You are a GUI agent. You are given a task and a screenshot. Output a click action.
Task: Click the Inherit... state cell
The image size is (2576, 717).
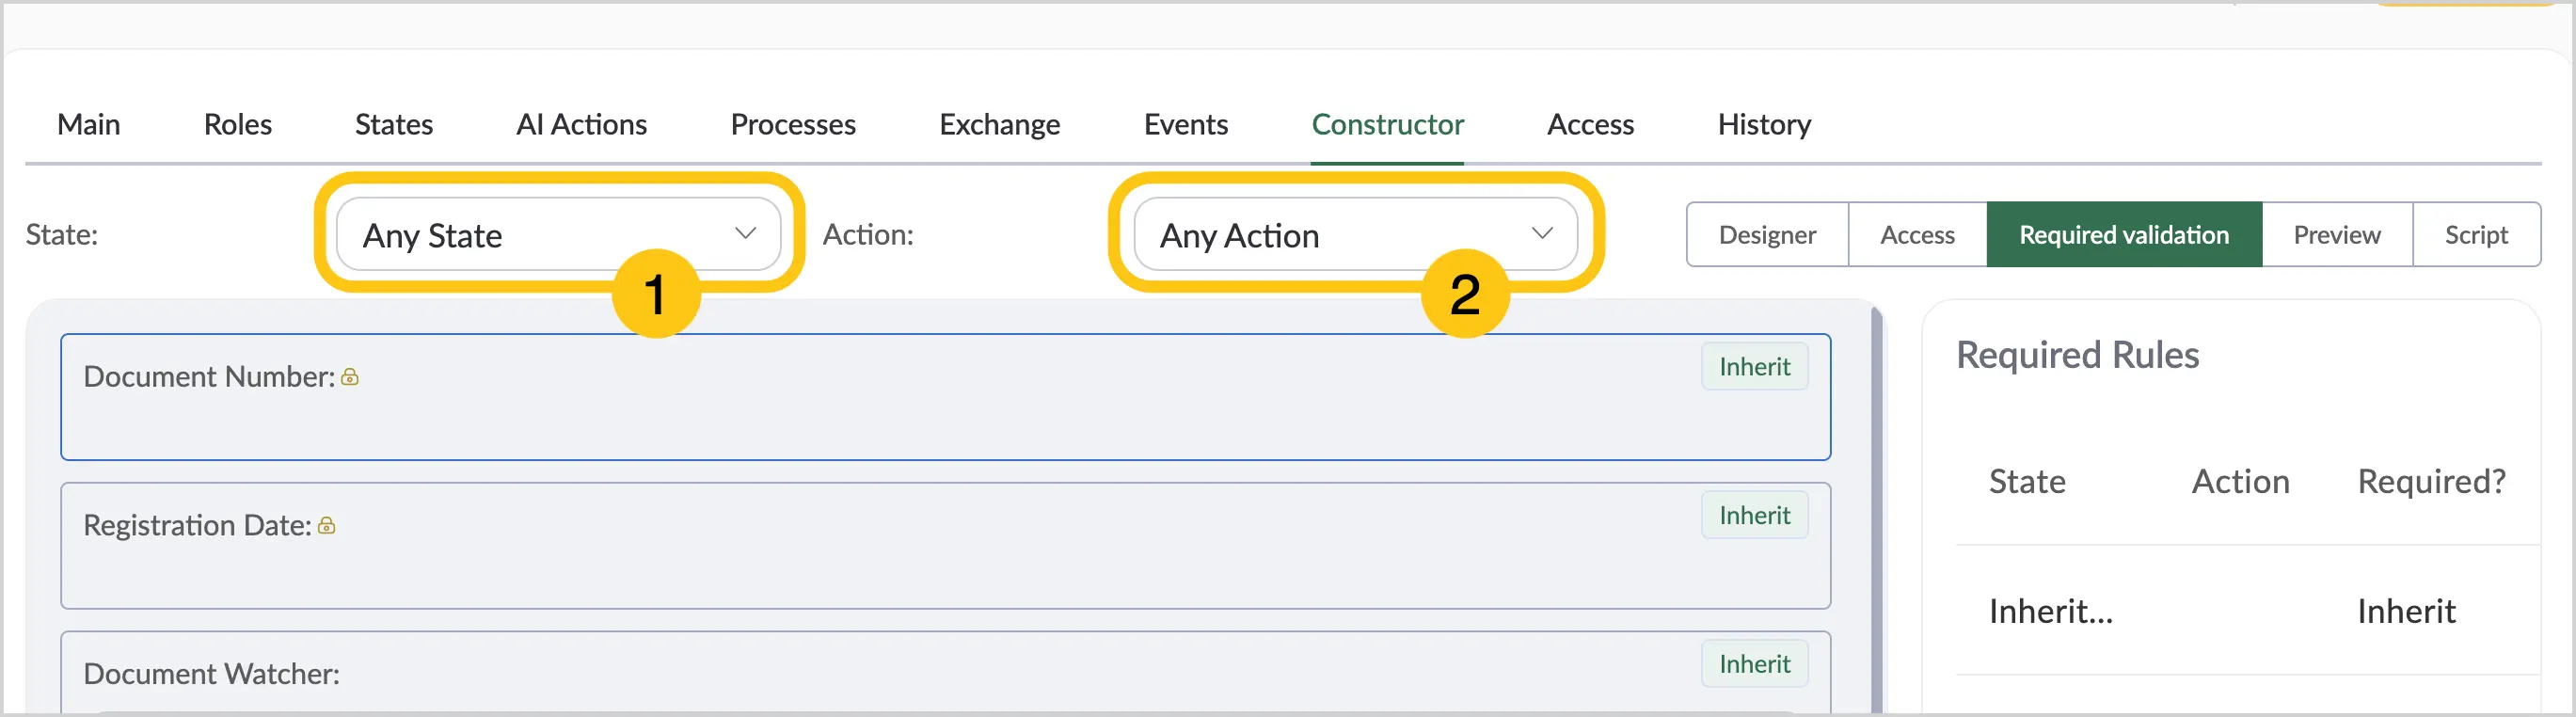pos(2051,611)
